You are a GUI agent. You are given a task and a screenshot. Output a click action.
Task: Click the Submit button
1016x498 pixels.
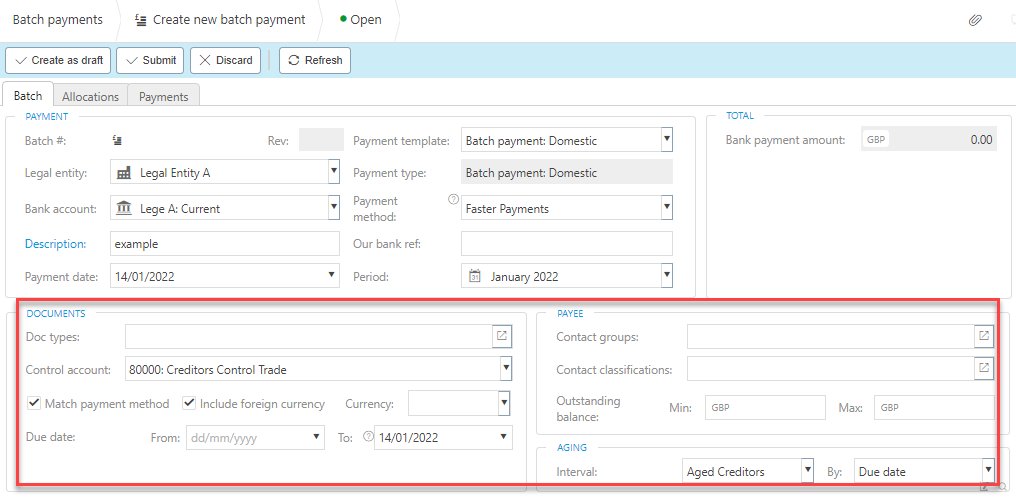(150, 60)
